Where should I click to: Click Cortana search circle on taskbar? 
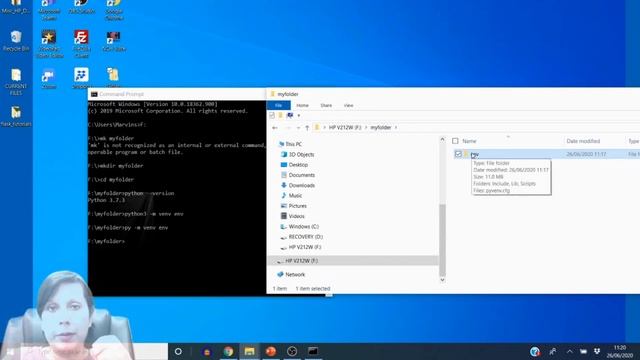178,351
